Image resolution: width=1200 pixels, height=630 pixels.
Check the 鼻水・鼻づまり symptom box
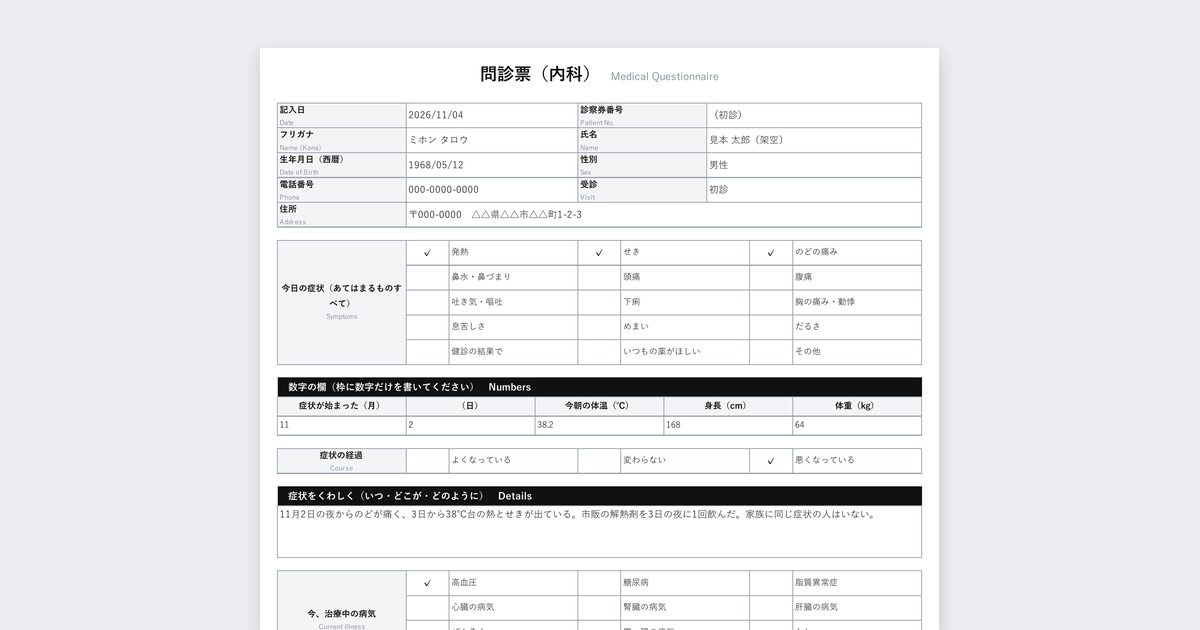[427, 278]
